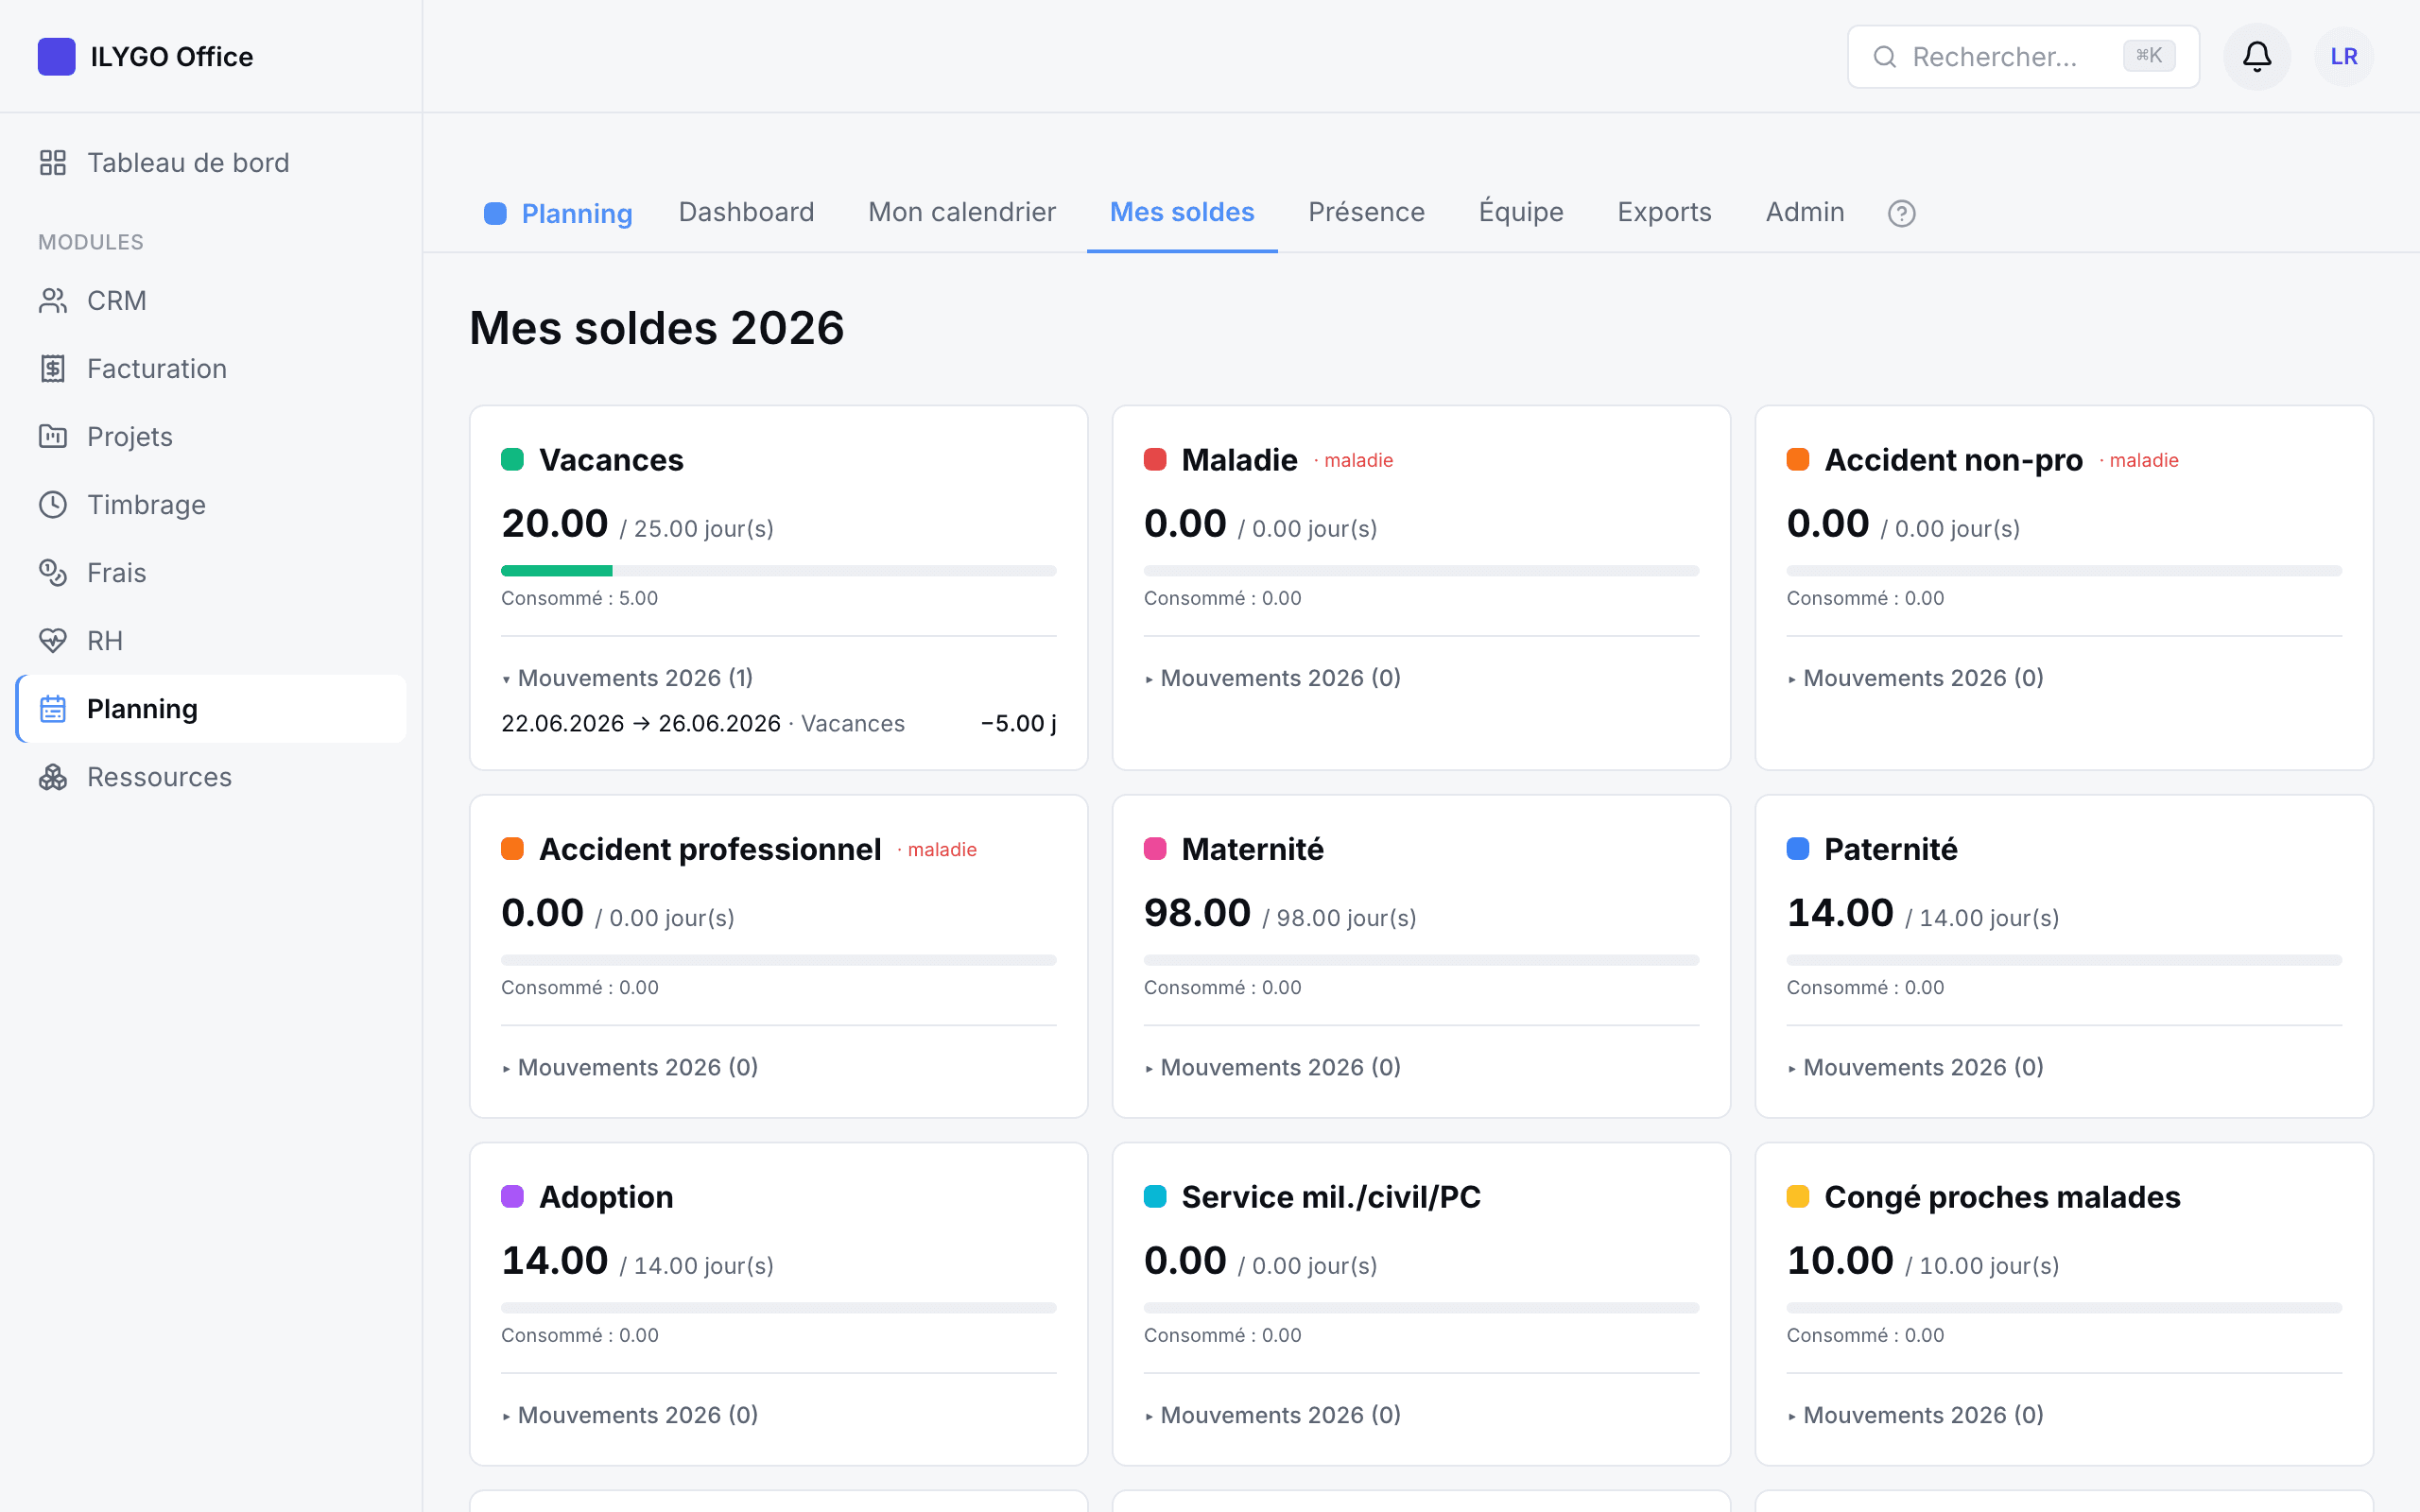Switch to the Présence tab
Viewport: 2420px width, 1512px height.
pos(1366,212)
